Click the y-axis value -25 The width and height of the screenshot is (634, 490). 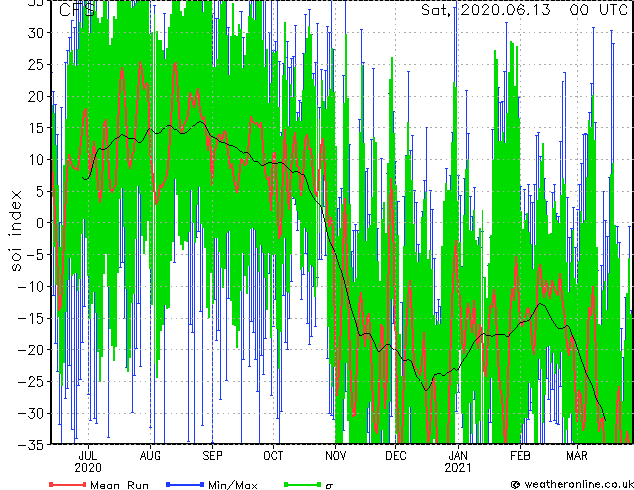click(31, 382)
